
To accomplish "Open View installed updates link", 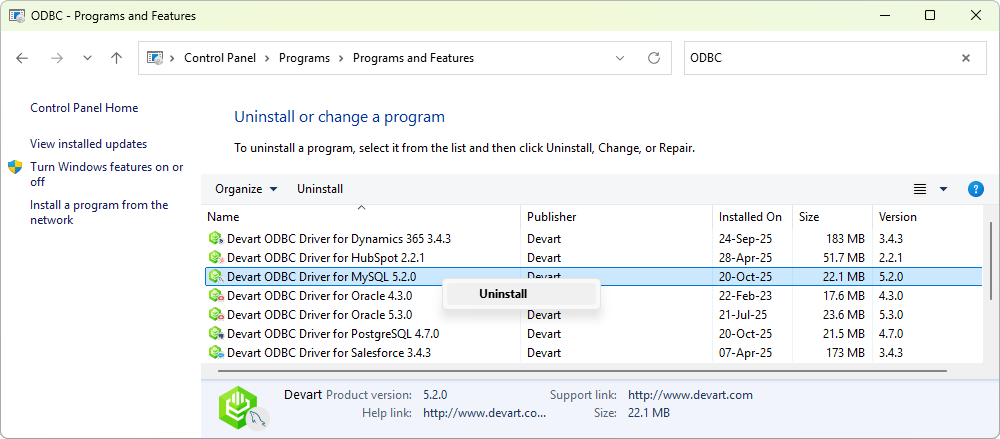I will pyautogui.click(x=89, y=144).
